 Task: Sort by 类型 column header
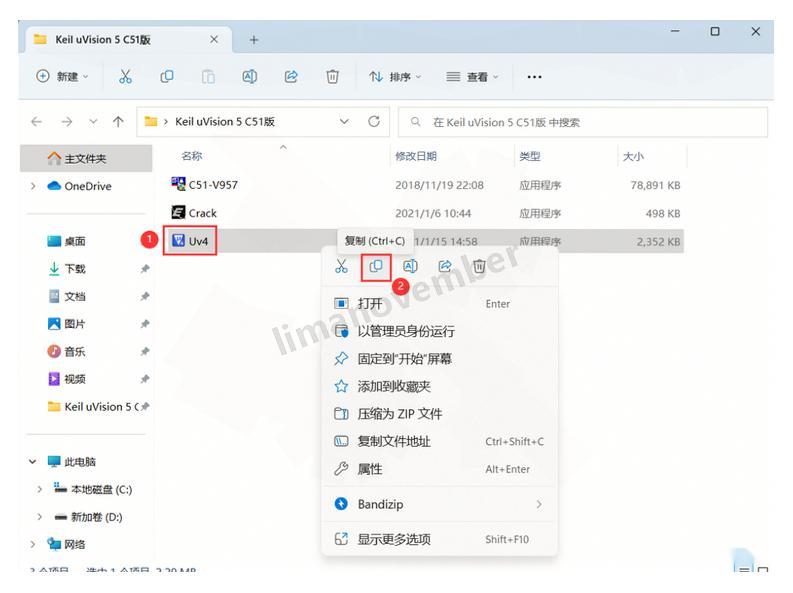pyautogui.click(x=530, y=156)
